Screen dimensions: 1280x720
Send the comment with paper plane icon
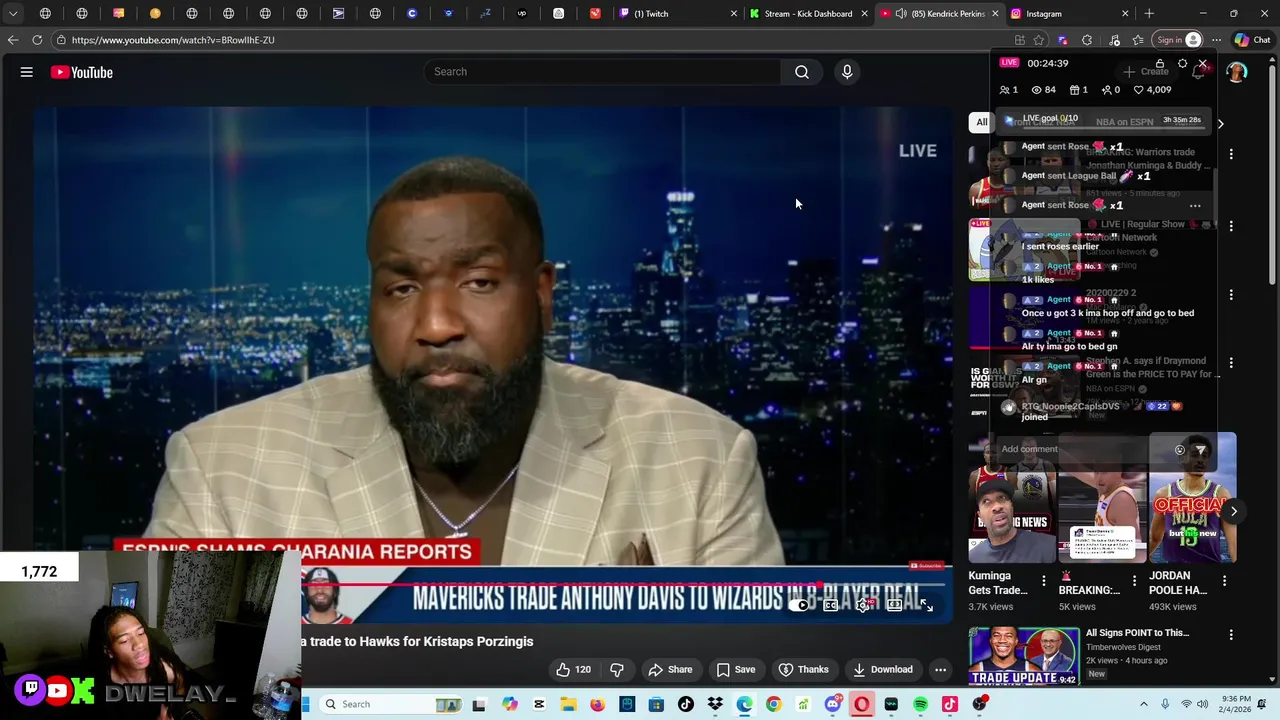tap(1200, 450)
